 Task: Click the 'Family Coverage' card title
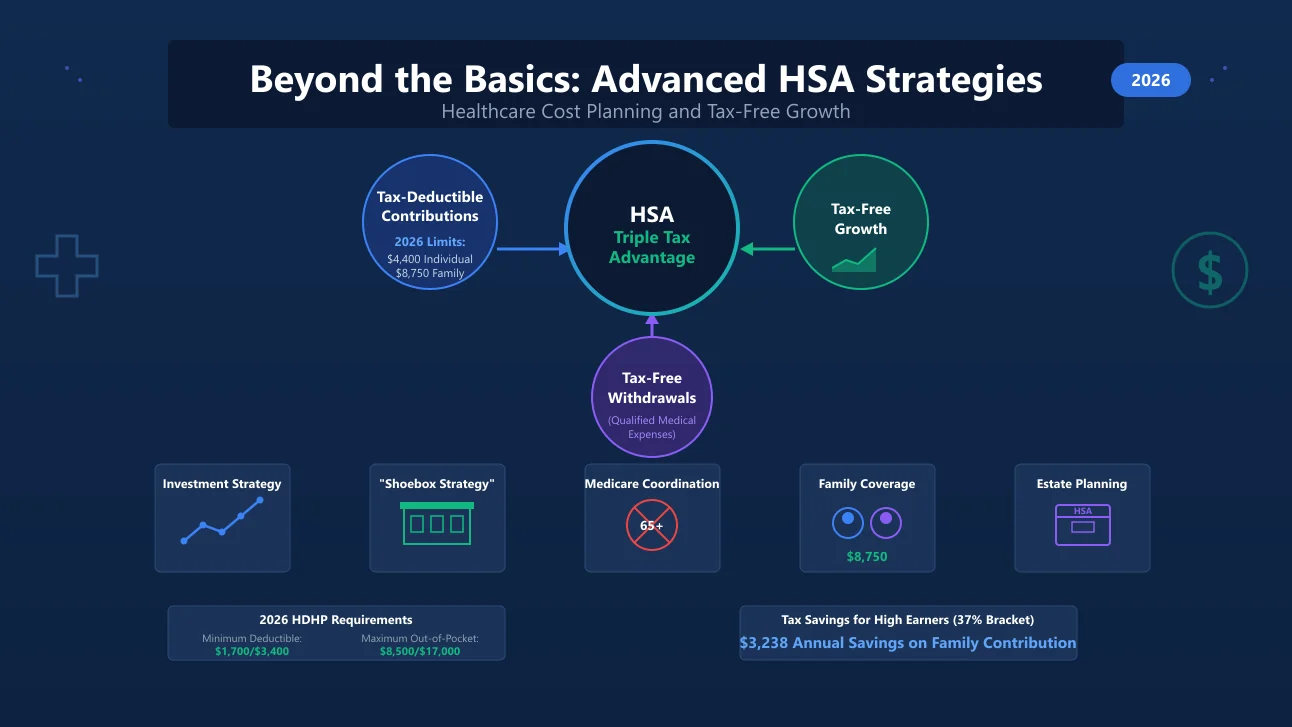click(x=867, y=484)
